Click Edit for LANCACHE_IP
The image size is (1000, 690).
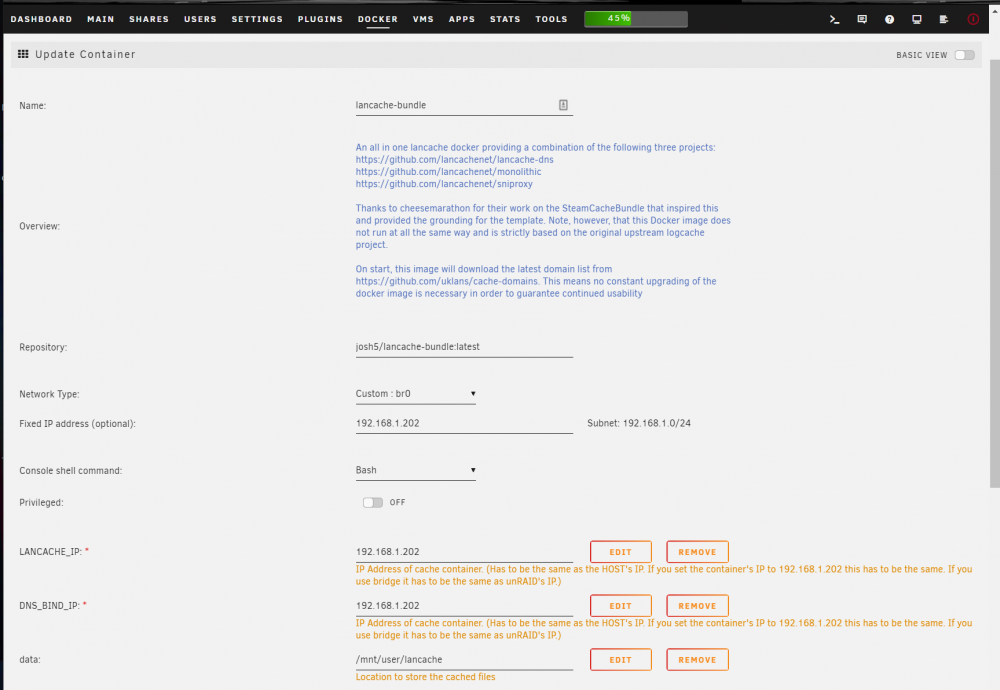621,552
